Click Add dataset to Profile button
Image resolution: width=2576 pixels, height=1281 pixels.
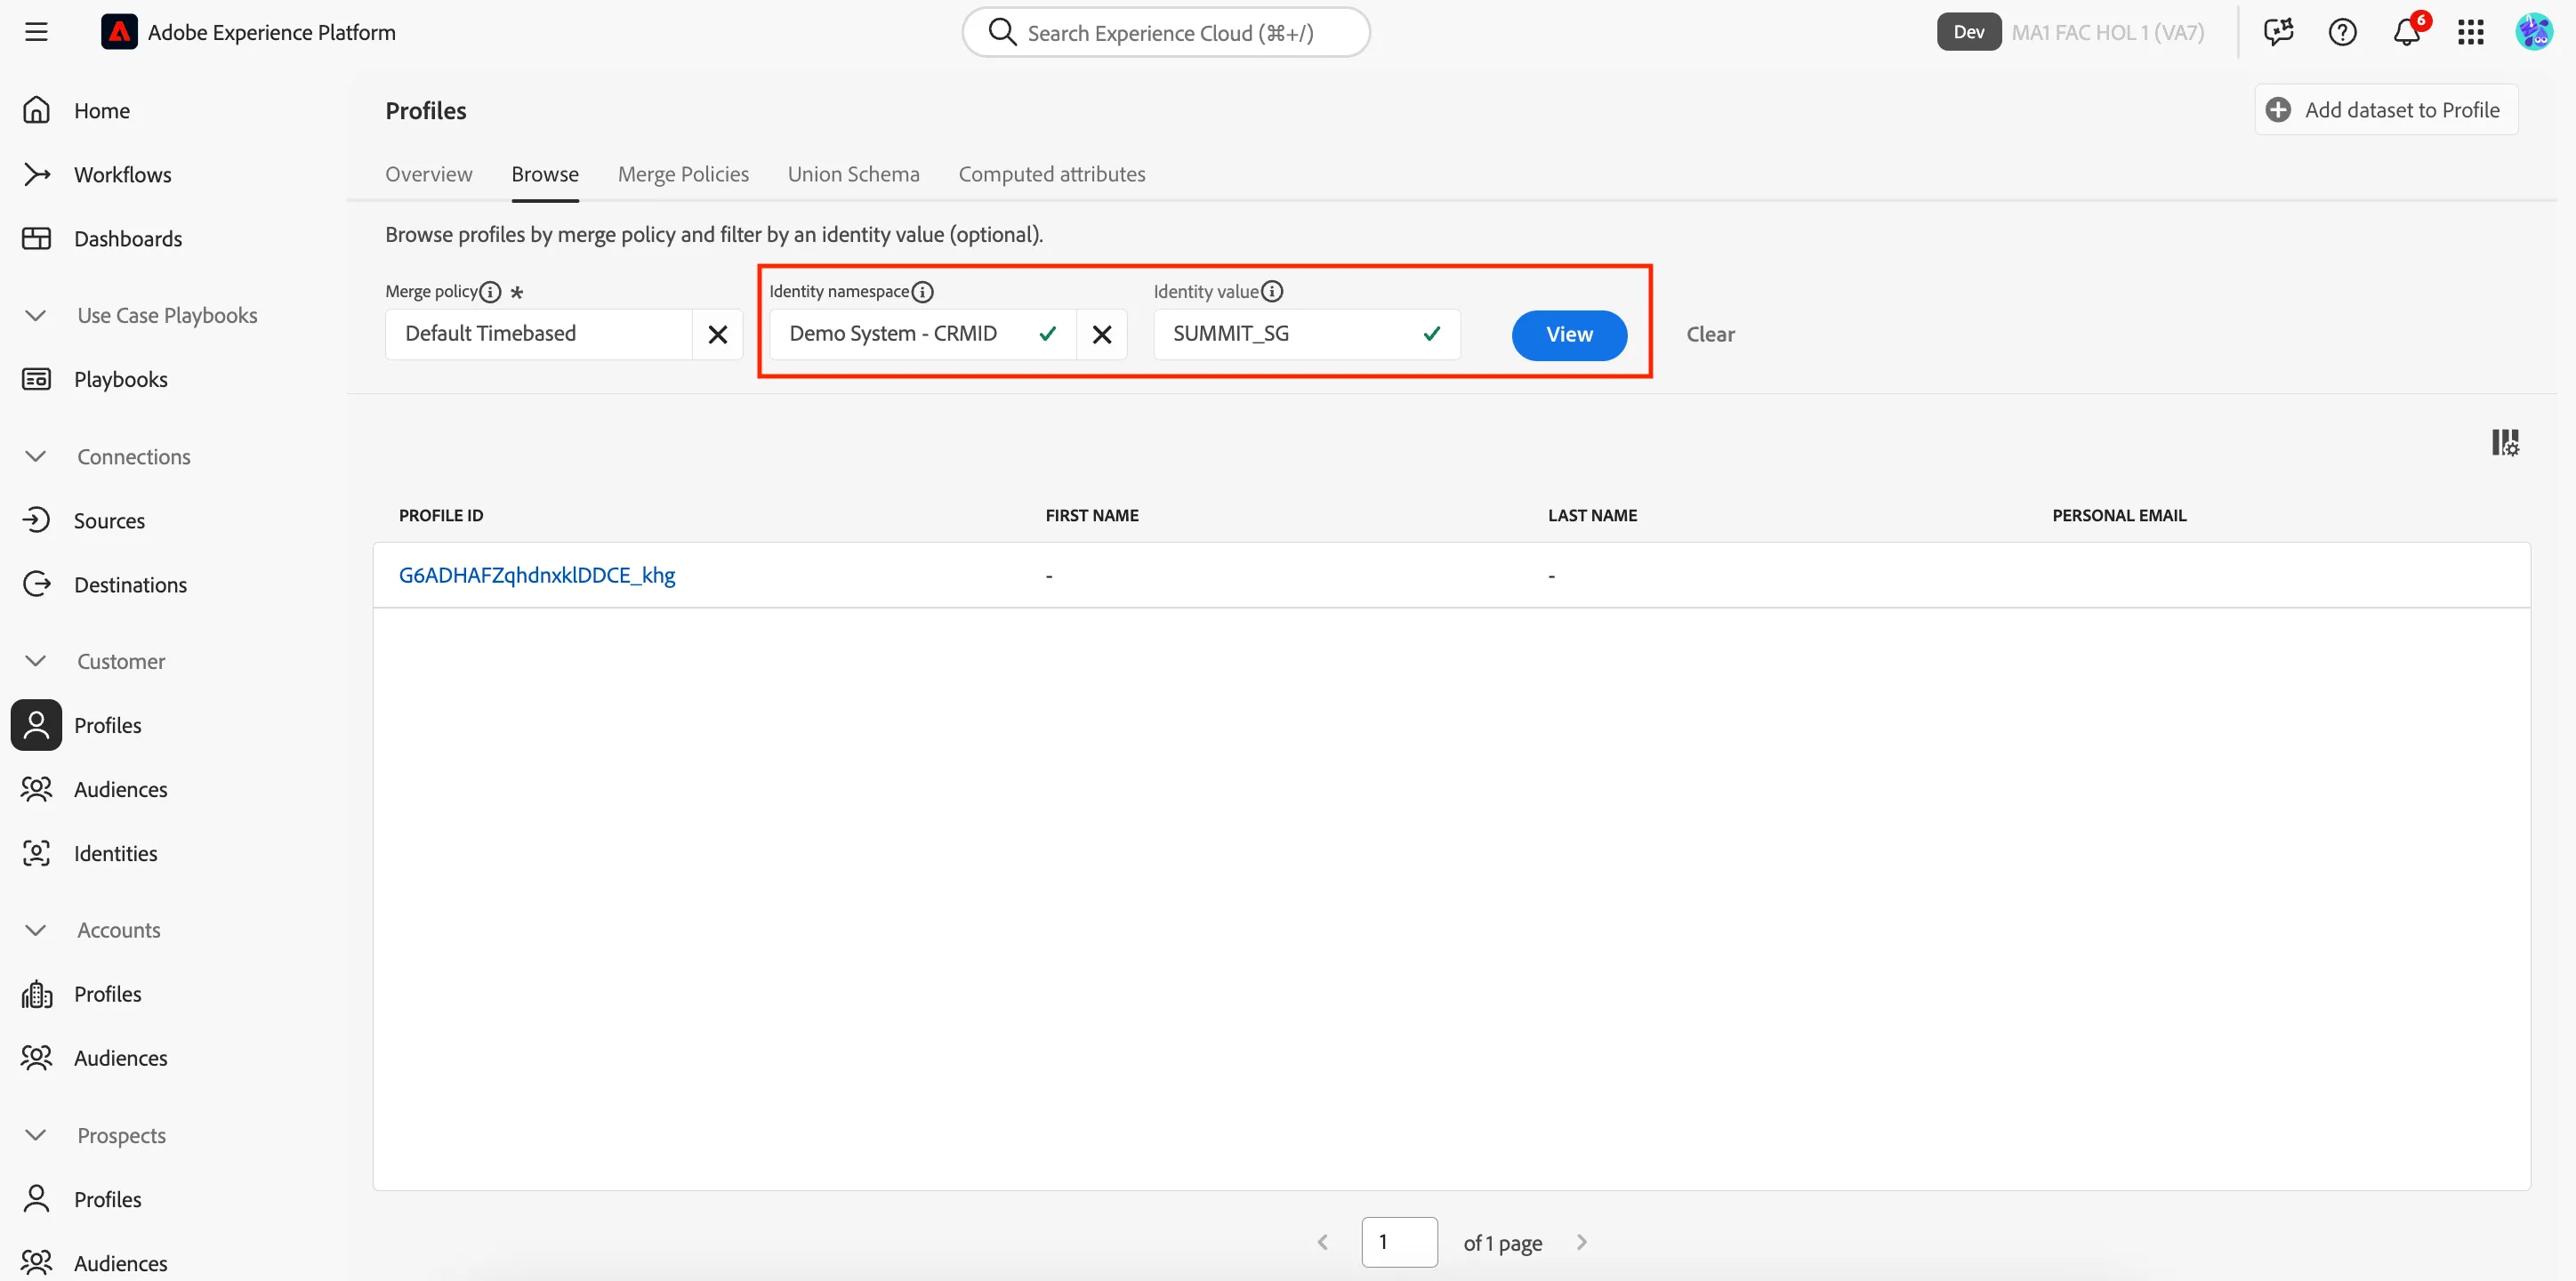coord(2386,110)
